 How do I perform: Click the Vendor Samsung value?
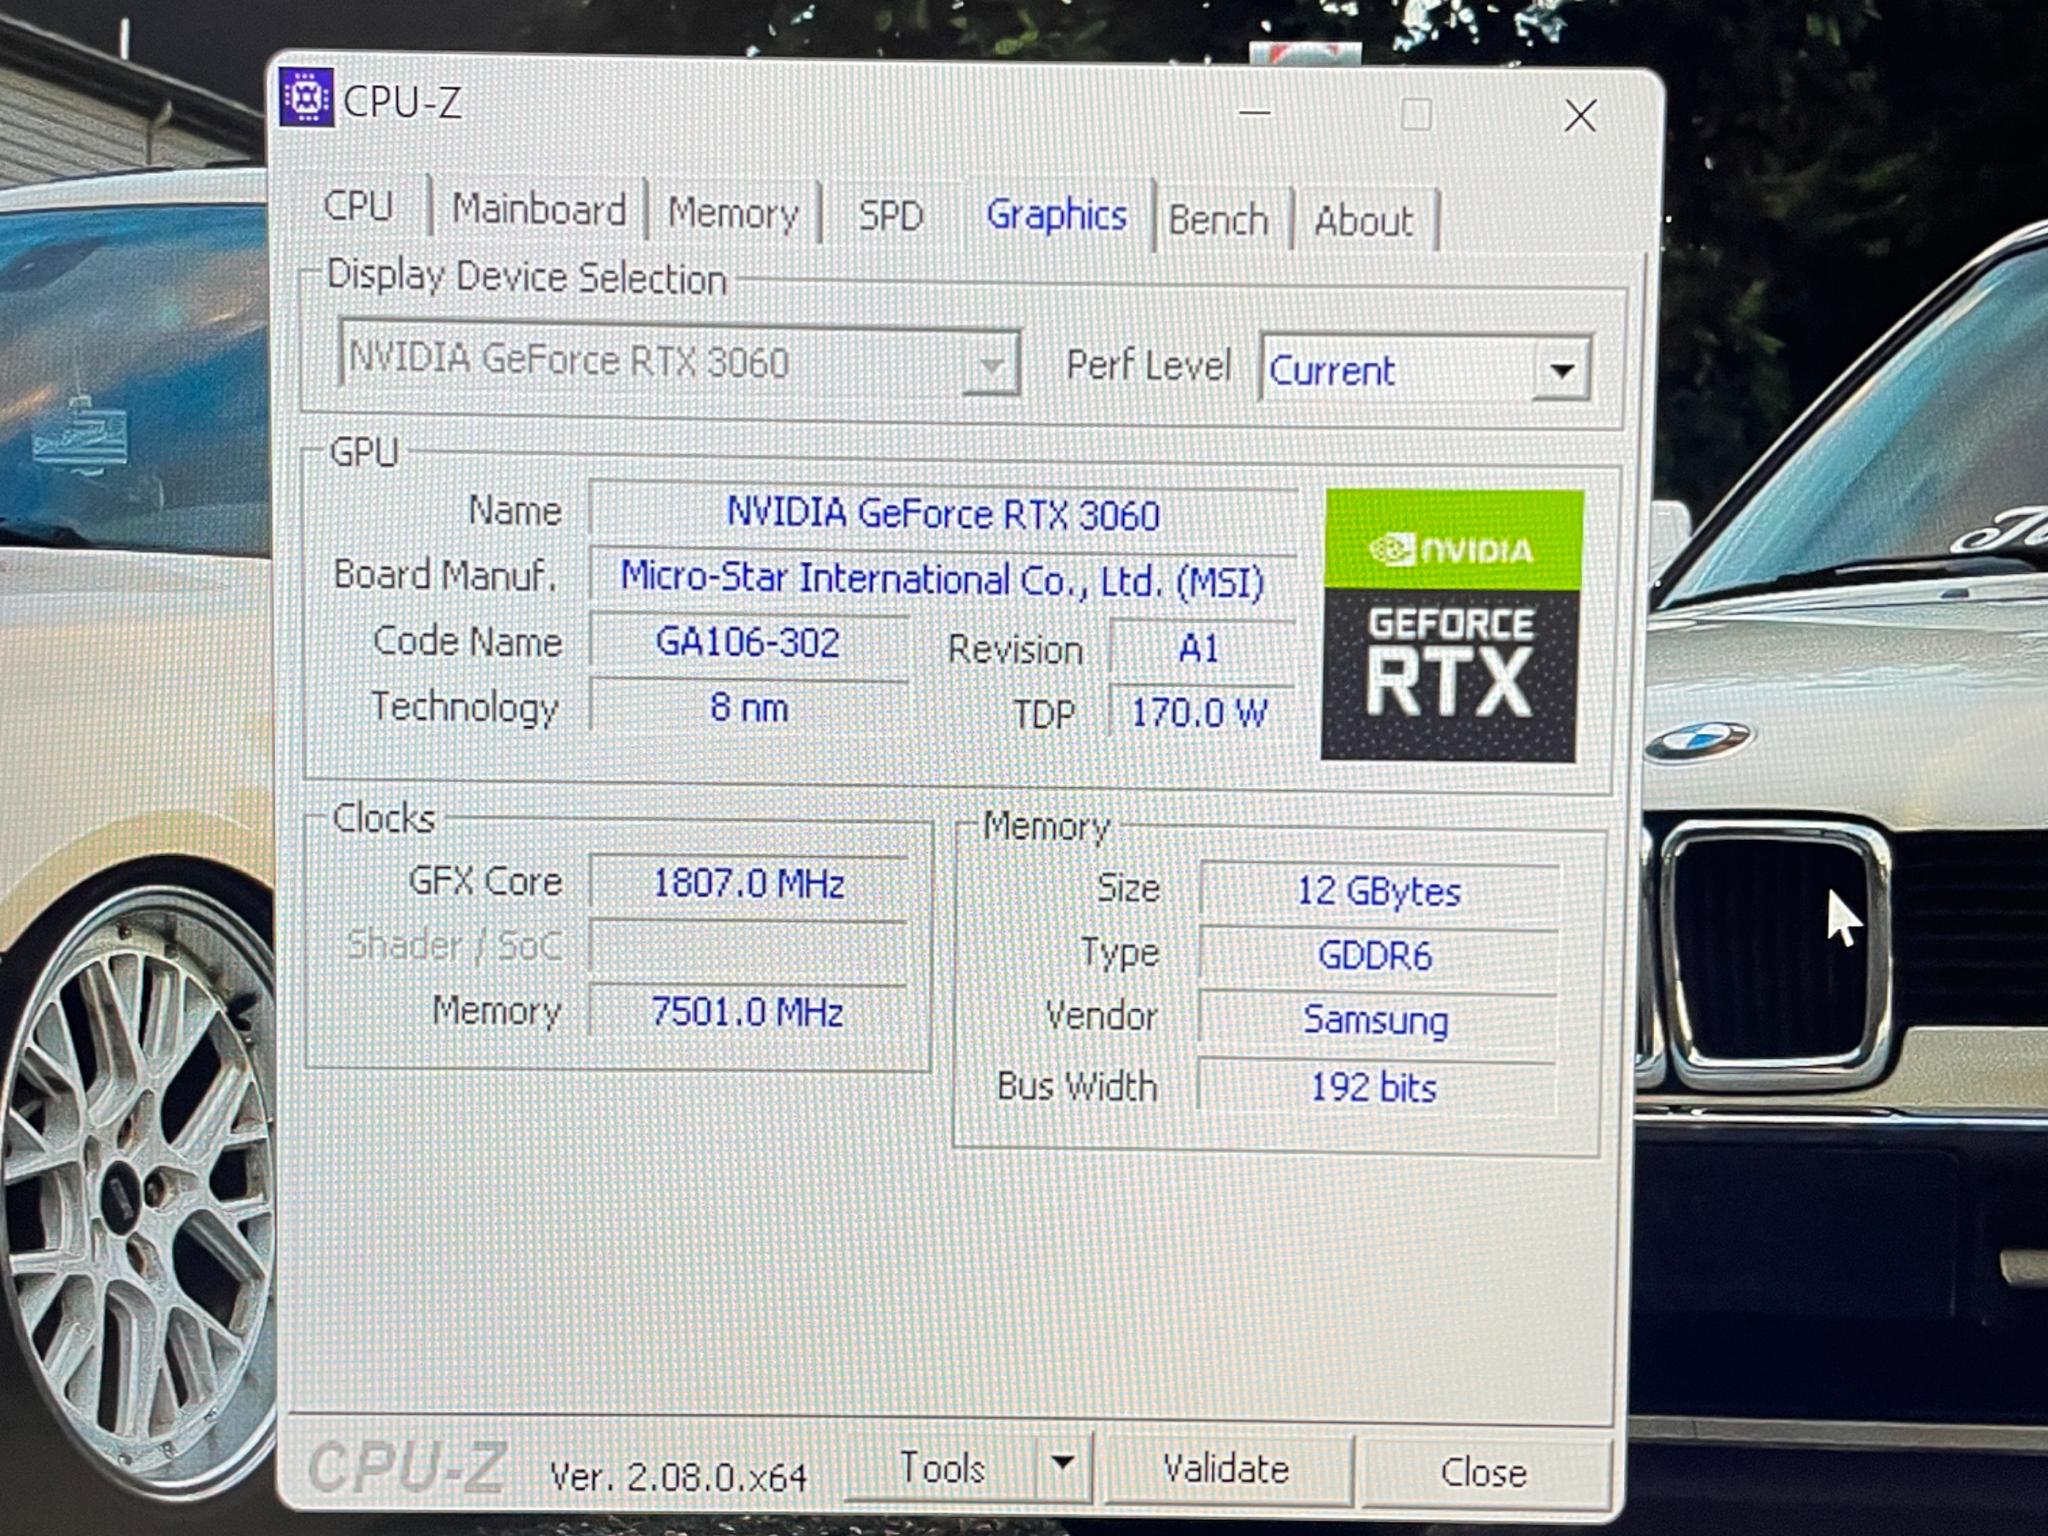pyautogui.click(x=1376, y=1020)
